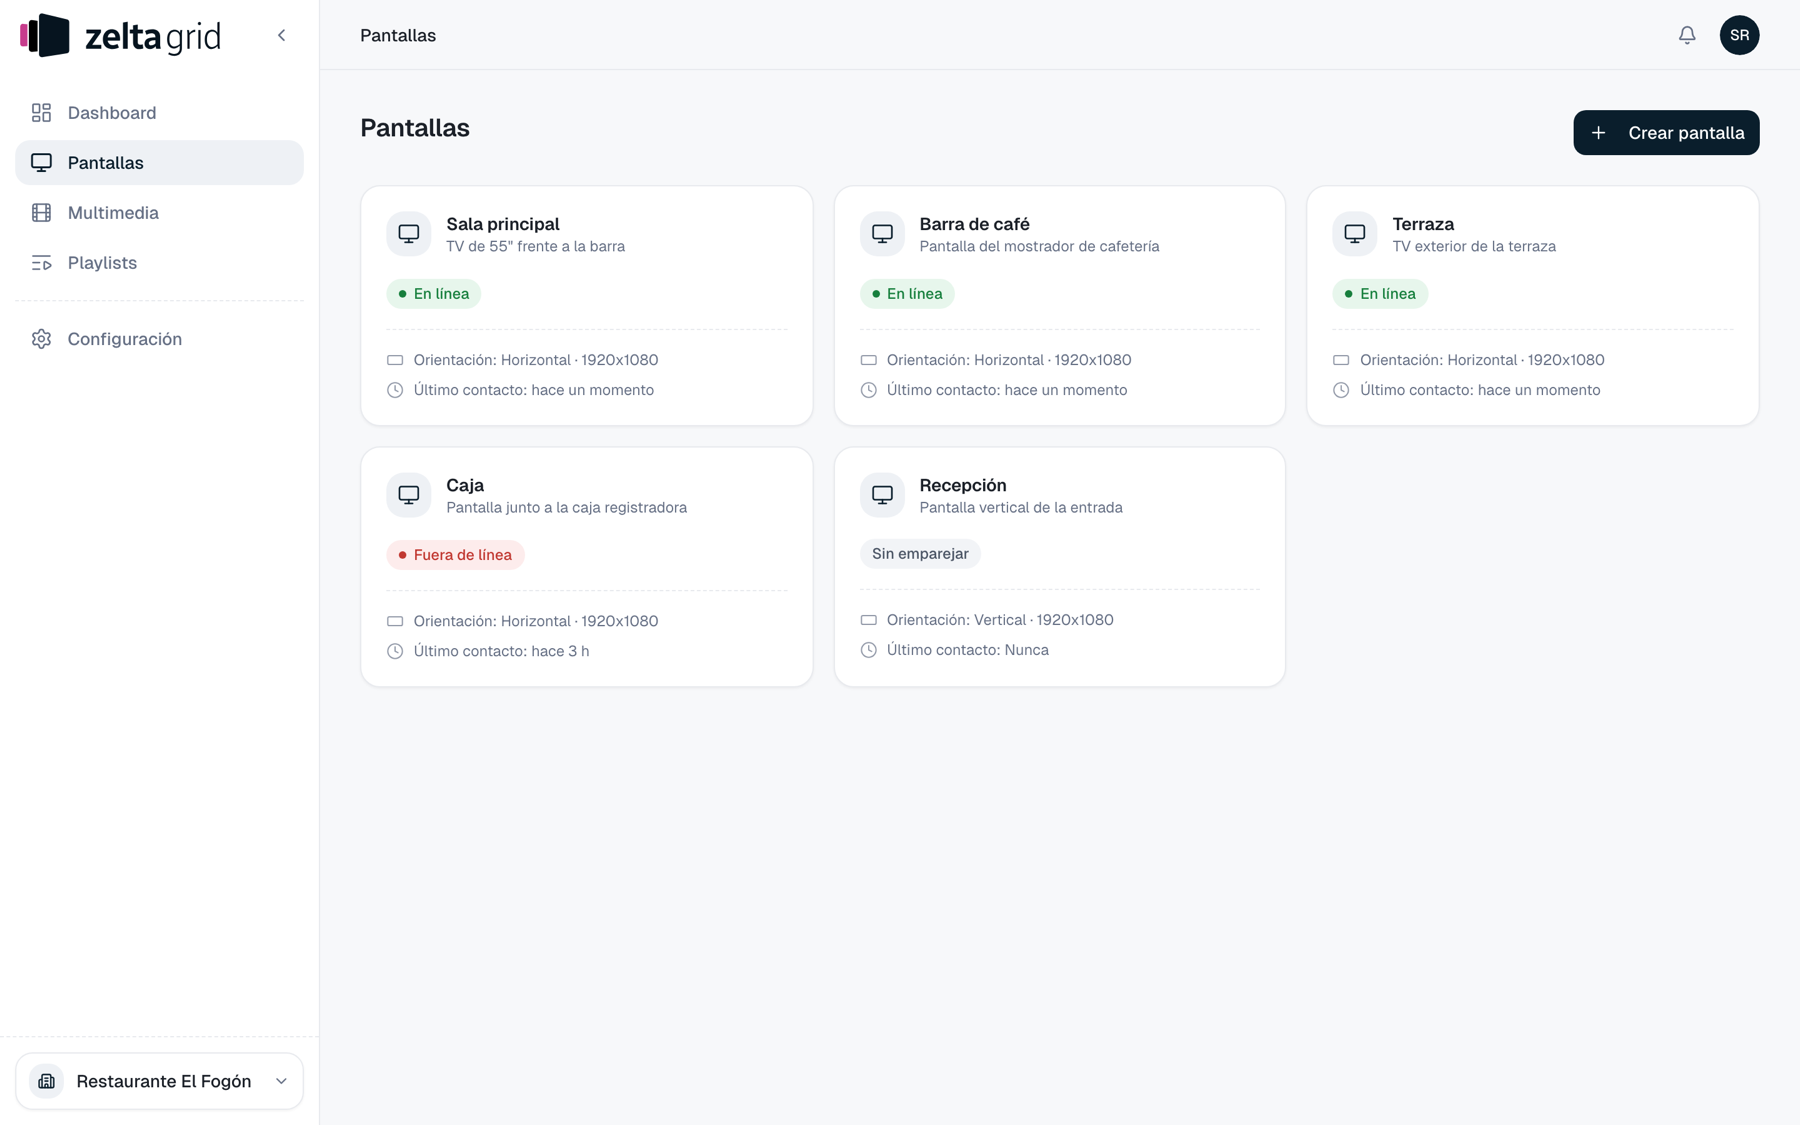Viewport: 1800px width, 1125px height.
Task: Open the Restaurante El Fogón workspace switcher
Action: (159, 1081)
